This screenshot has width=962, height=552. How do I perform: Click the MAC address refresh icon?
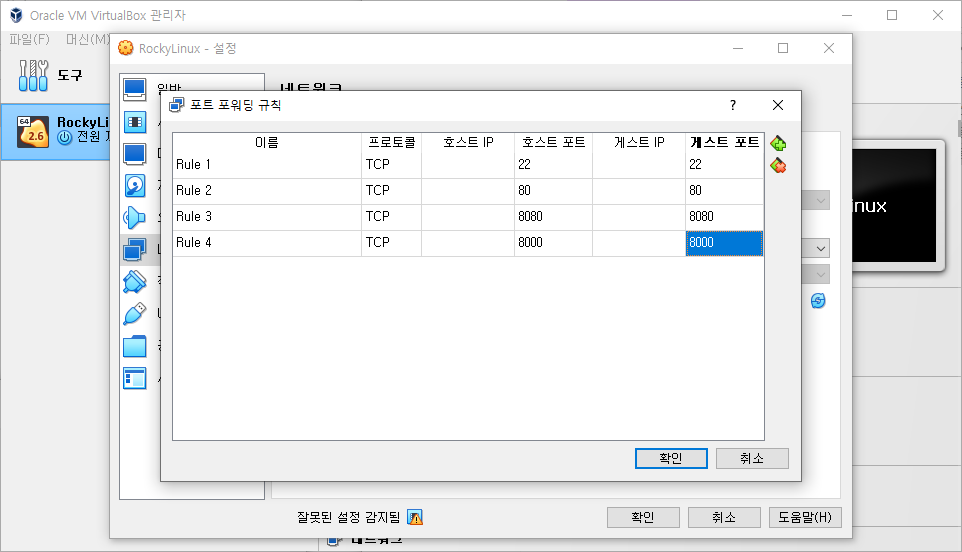(818, 301)
